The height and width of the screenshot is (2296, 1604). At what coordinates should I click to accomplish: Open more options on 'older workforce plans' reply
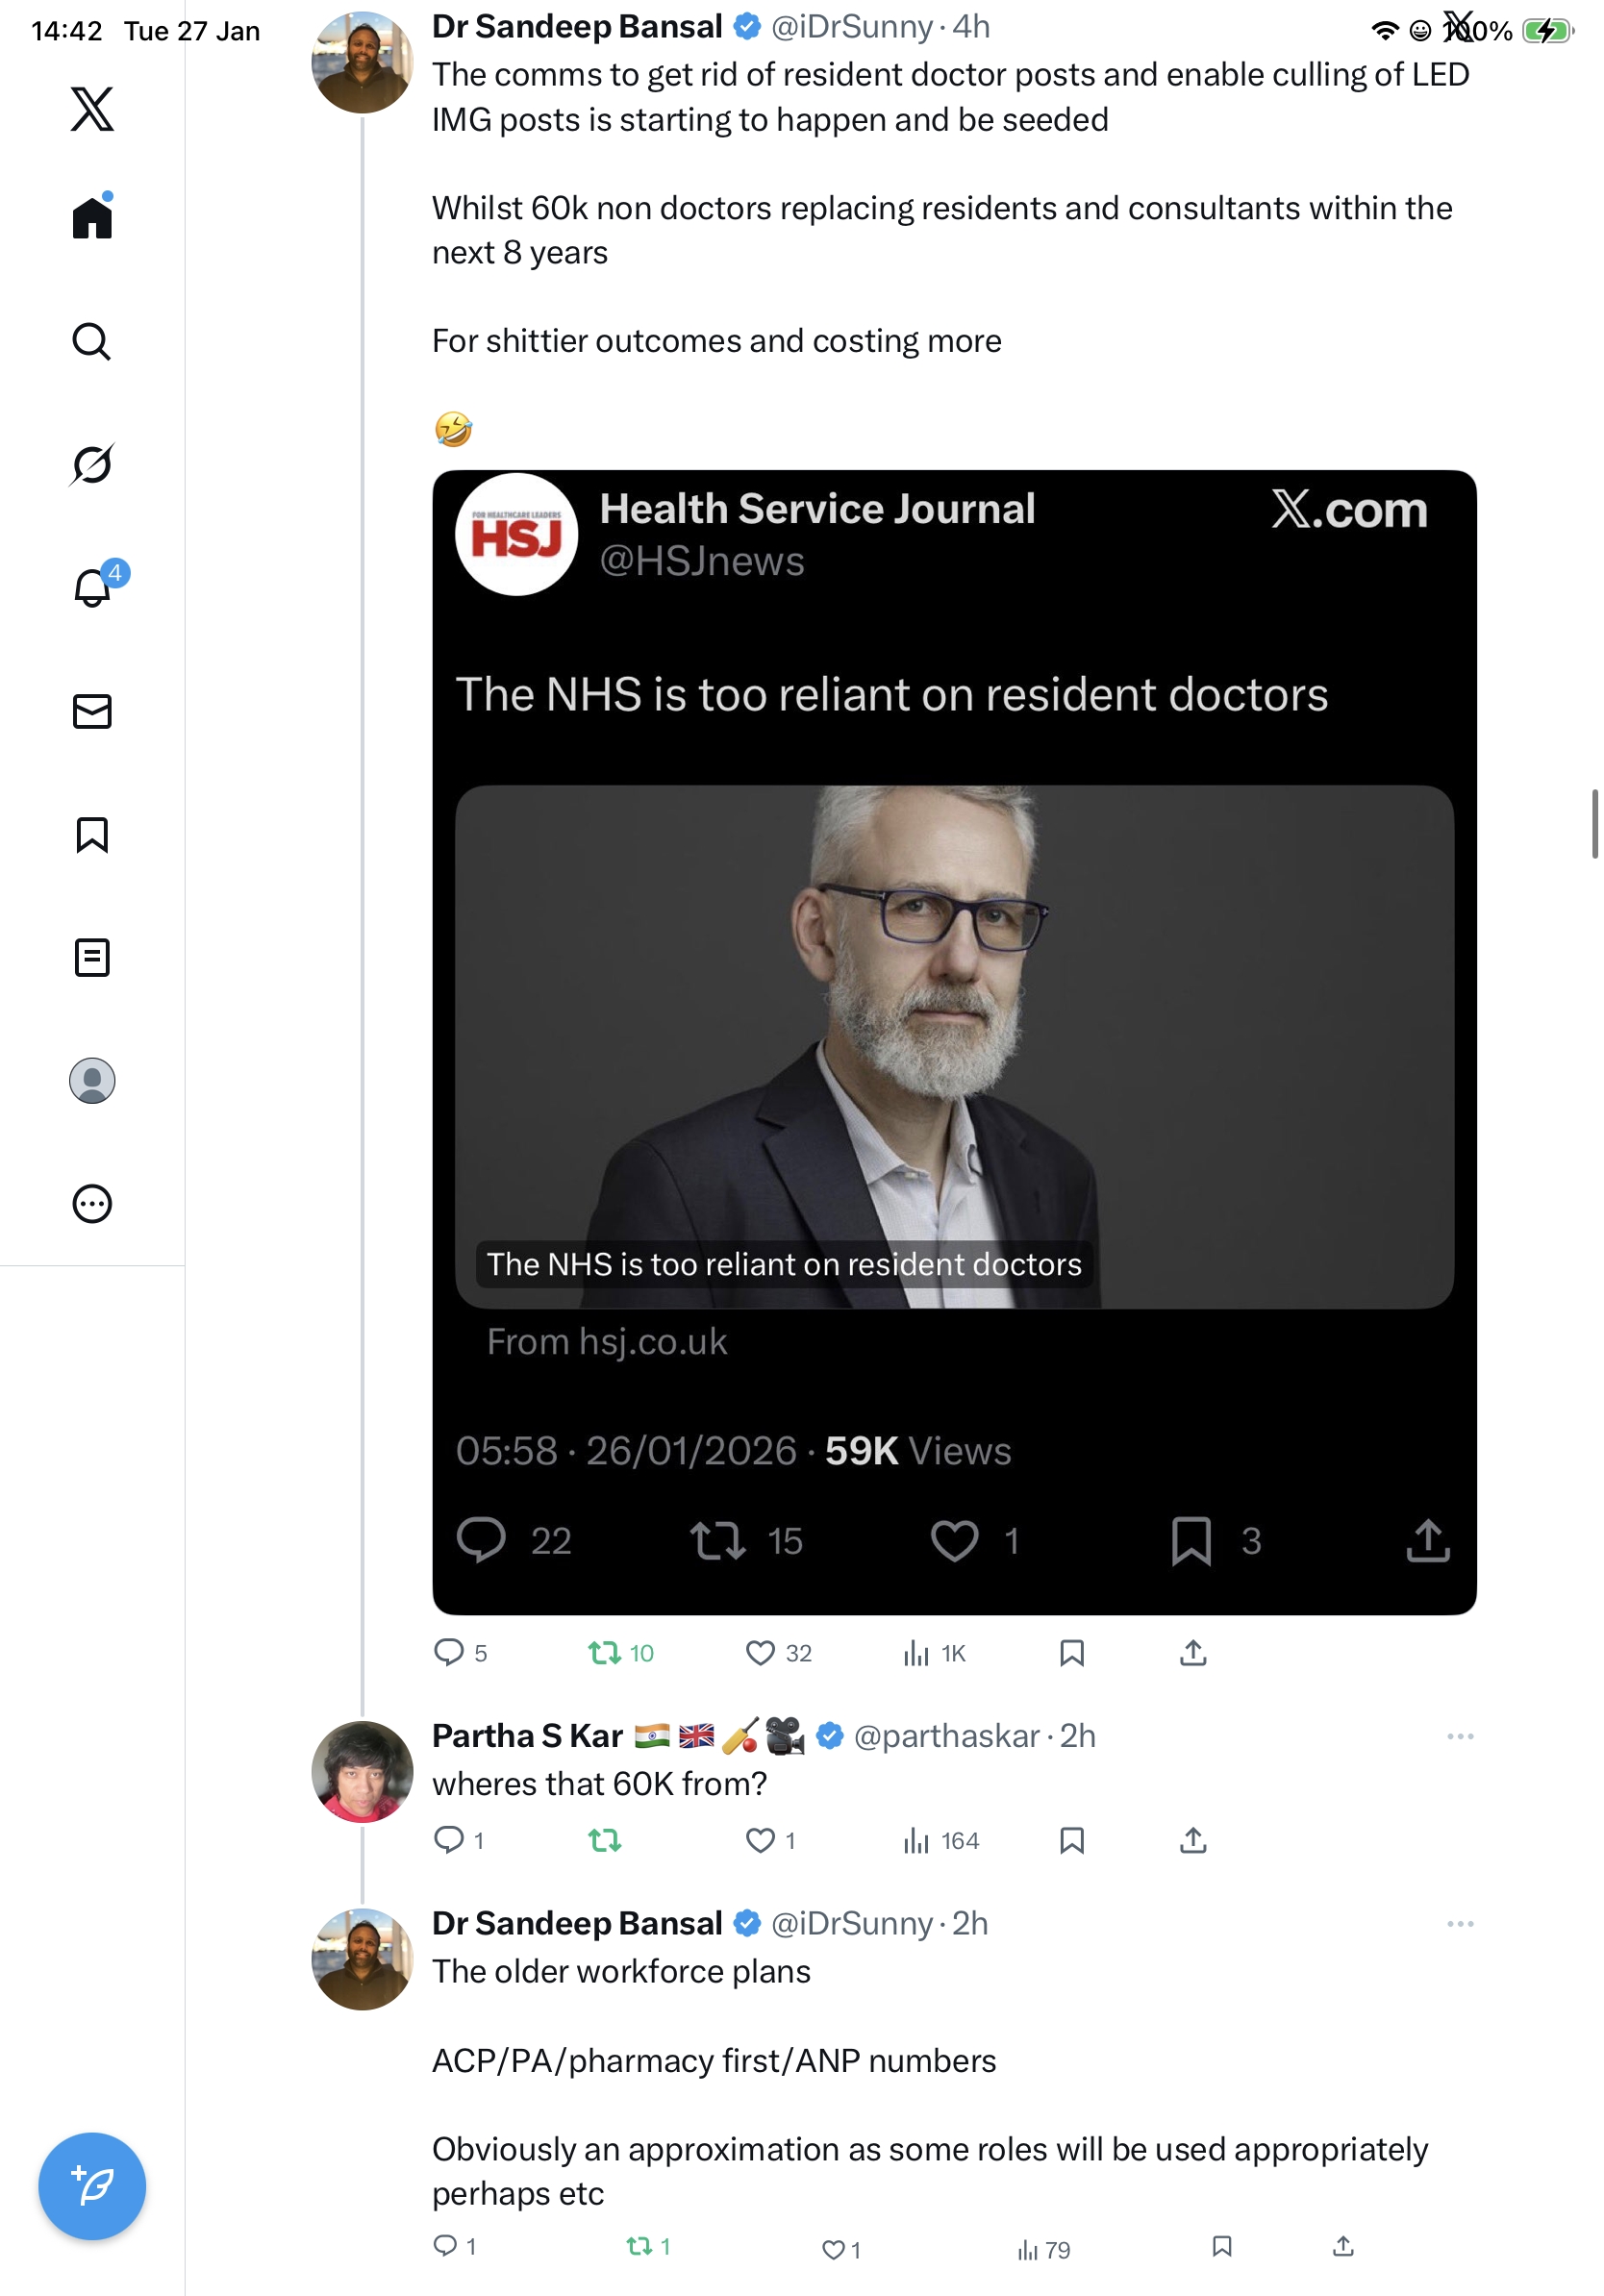[1460, 1924]
